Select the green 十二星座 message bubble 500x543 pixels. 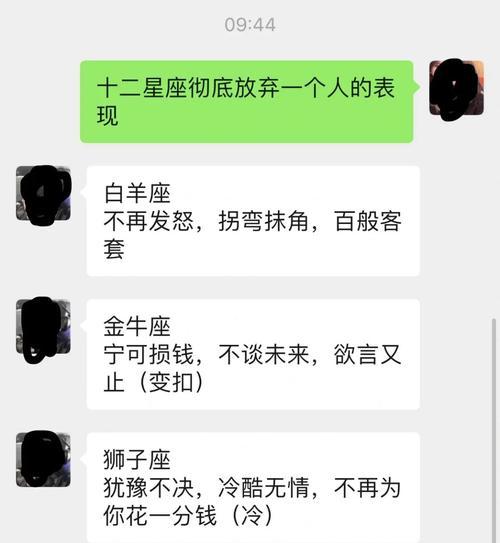pos(247,101)
